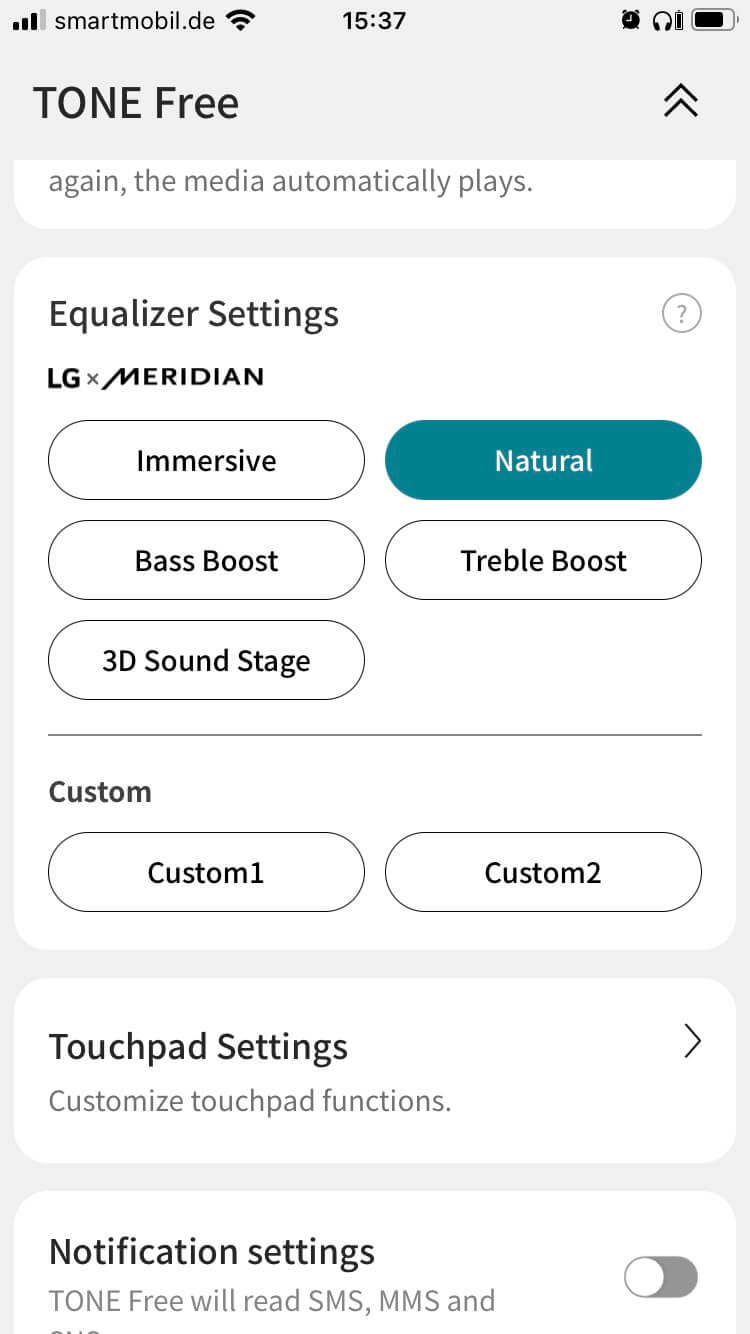The height and width of the screenshot is (1334, 750).
Task: Tap the double-chevron collapse icon
Action: coord(680,101)
